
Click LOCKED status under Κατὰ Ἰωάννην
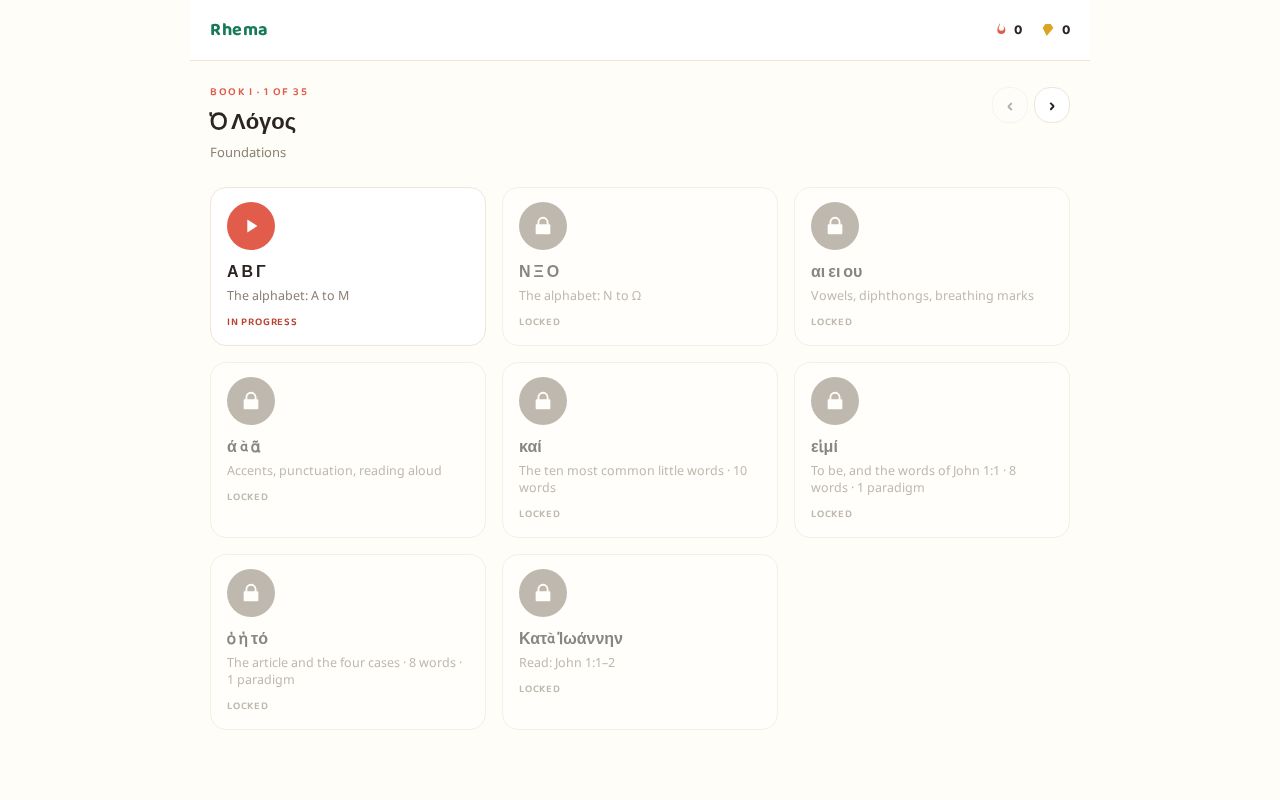(x=540, y=689)
